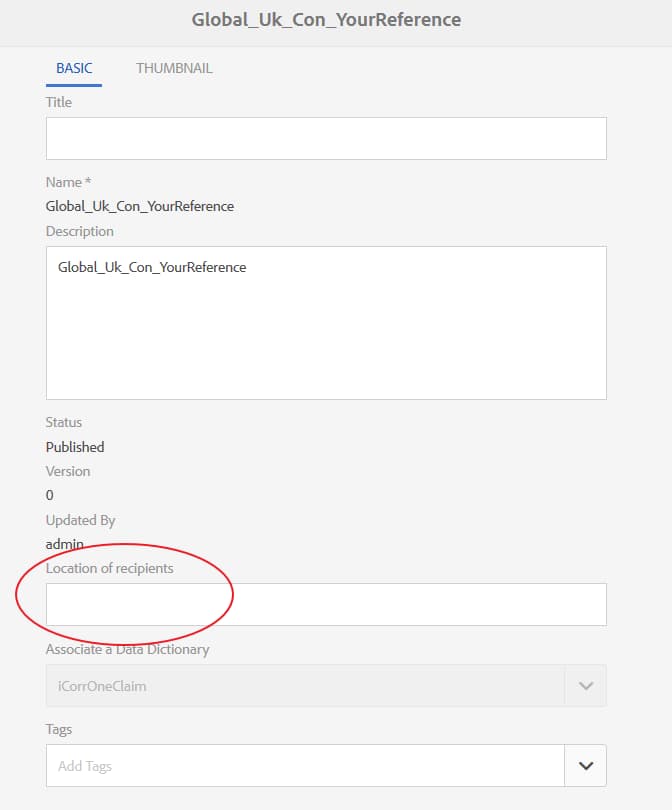Click the version number 0
This screenshot has height=810, width=672.
pyautogui.click(x=49, y=495)
